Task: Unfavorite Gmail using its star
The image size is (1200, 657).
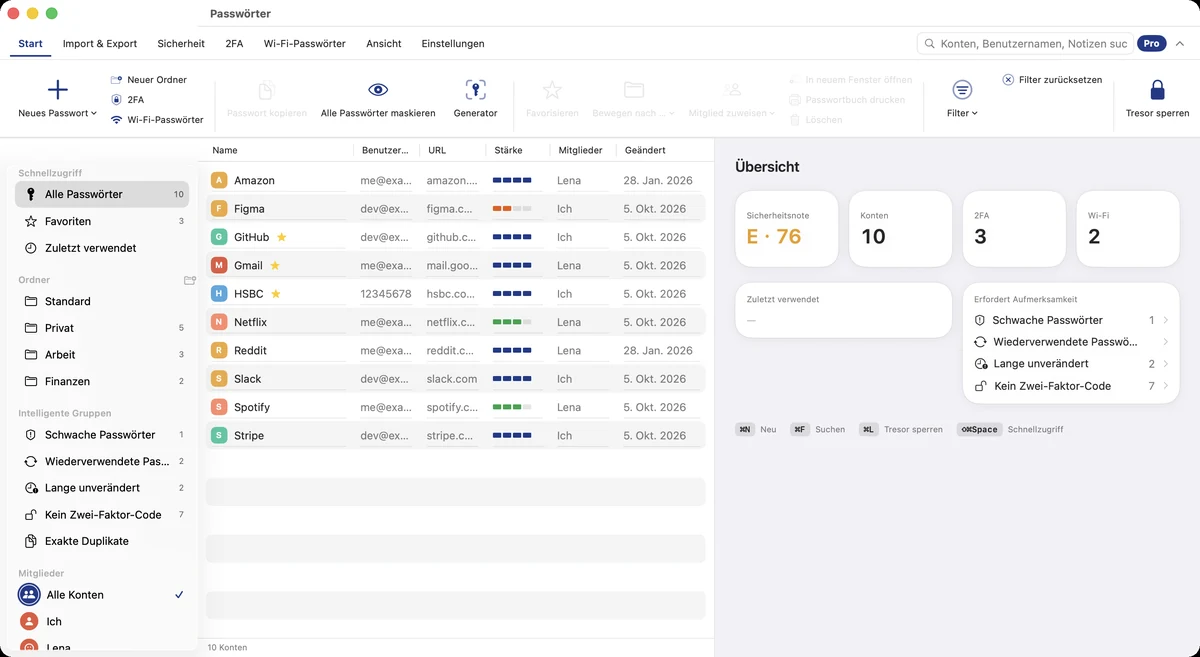Action: [275, 265]
